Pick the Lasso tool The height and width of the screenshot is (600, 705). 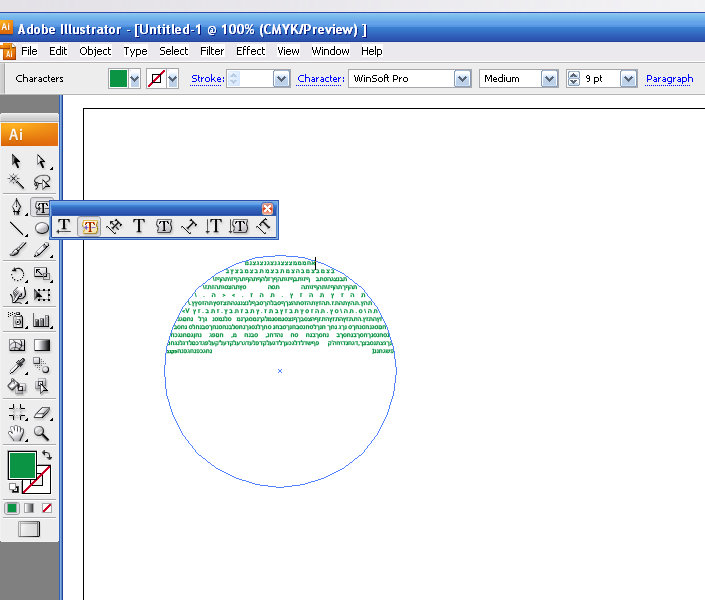pyautogui.click(x=41, y=182)
